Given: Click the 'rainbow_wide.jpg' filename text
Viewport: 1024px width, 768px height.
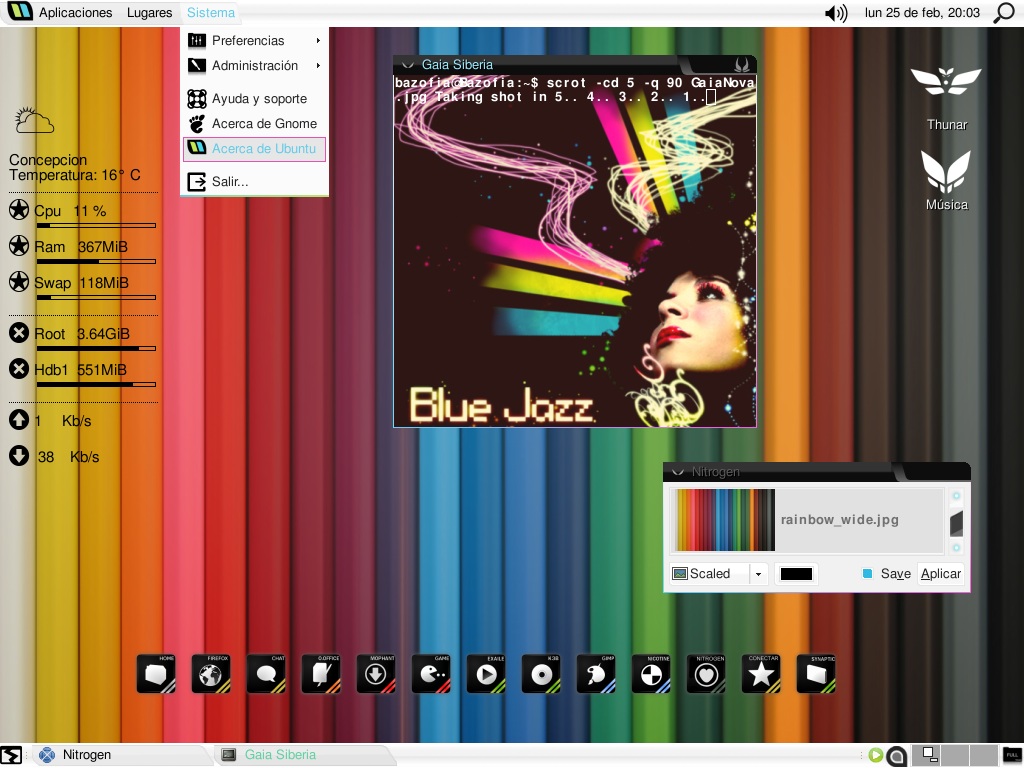Looking at the screenshot, I should click(839, 520).
